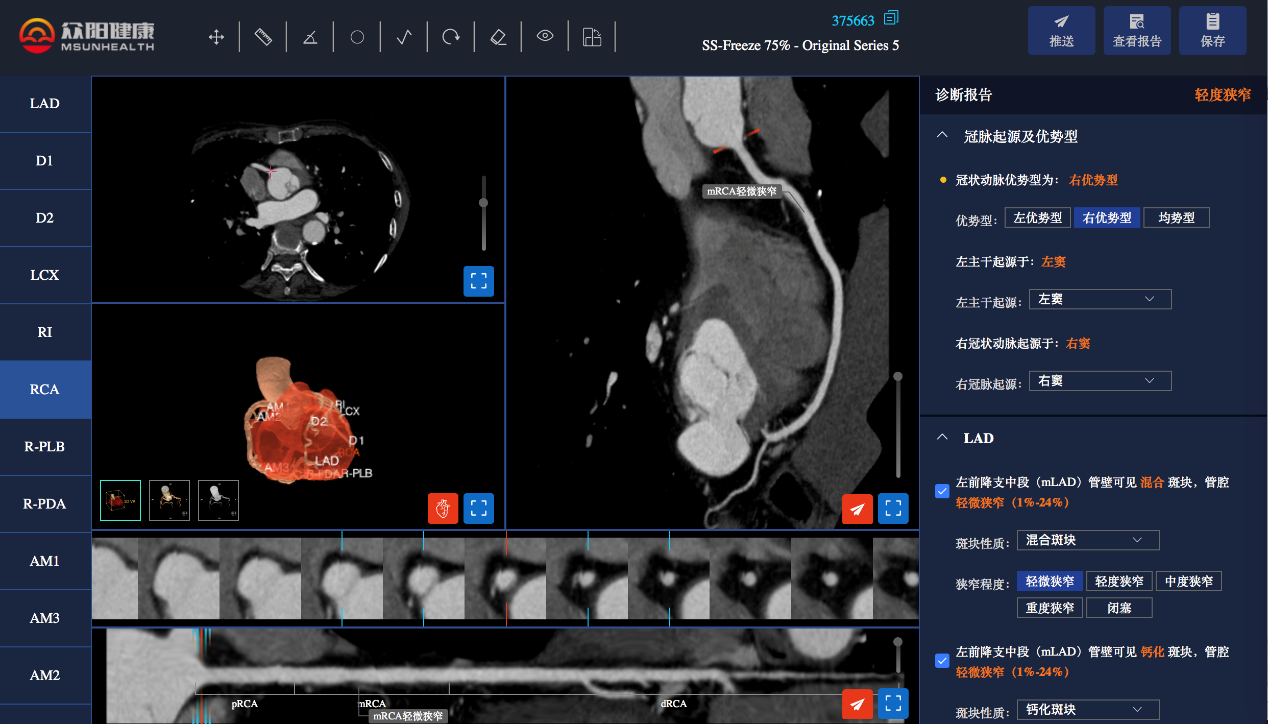Viewport: 1268px width, 724px height.
Task: Maximize the axial CT view panel
Action: point(478,281)
